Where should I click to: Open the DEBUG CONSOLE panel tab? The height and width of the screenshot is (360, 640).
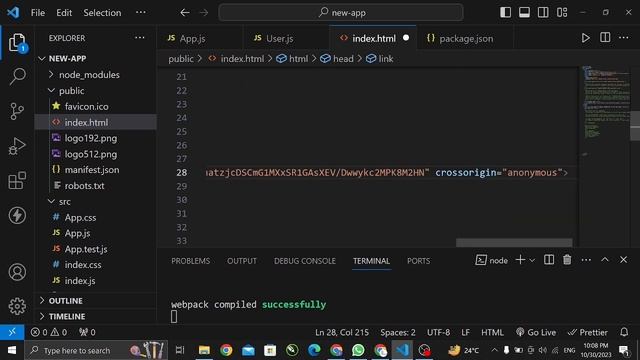coord(304,261)
